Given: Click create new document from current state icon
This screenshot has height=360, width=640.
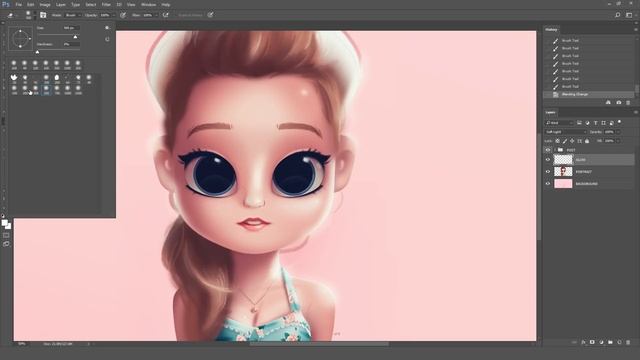Looking at the screenshot, I should [x=608, y=102].
